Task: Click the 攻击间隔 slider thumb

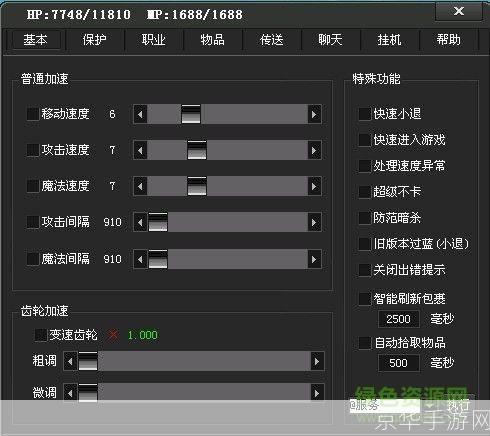Action: pyautogui.click(x=158, y=222)
